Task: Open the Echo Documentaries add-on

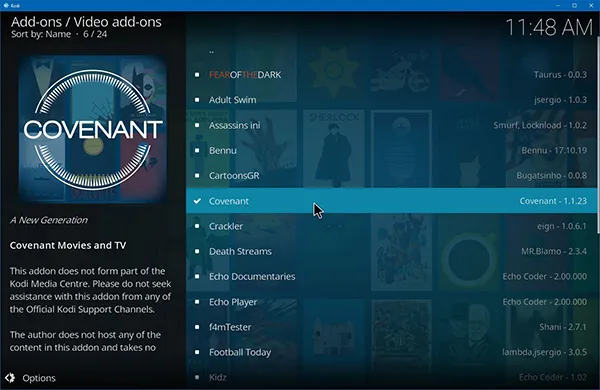Action: tap(391, 277)
